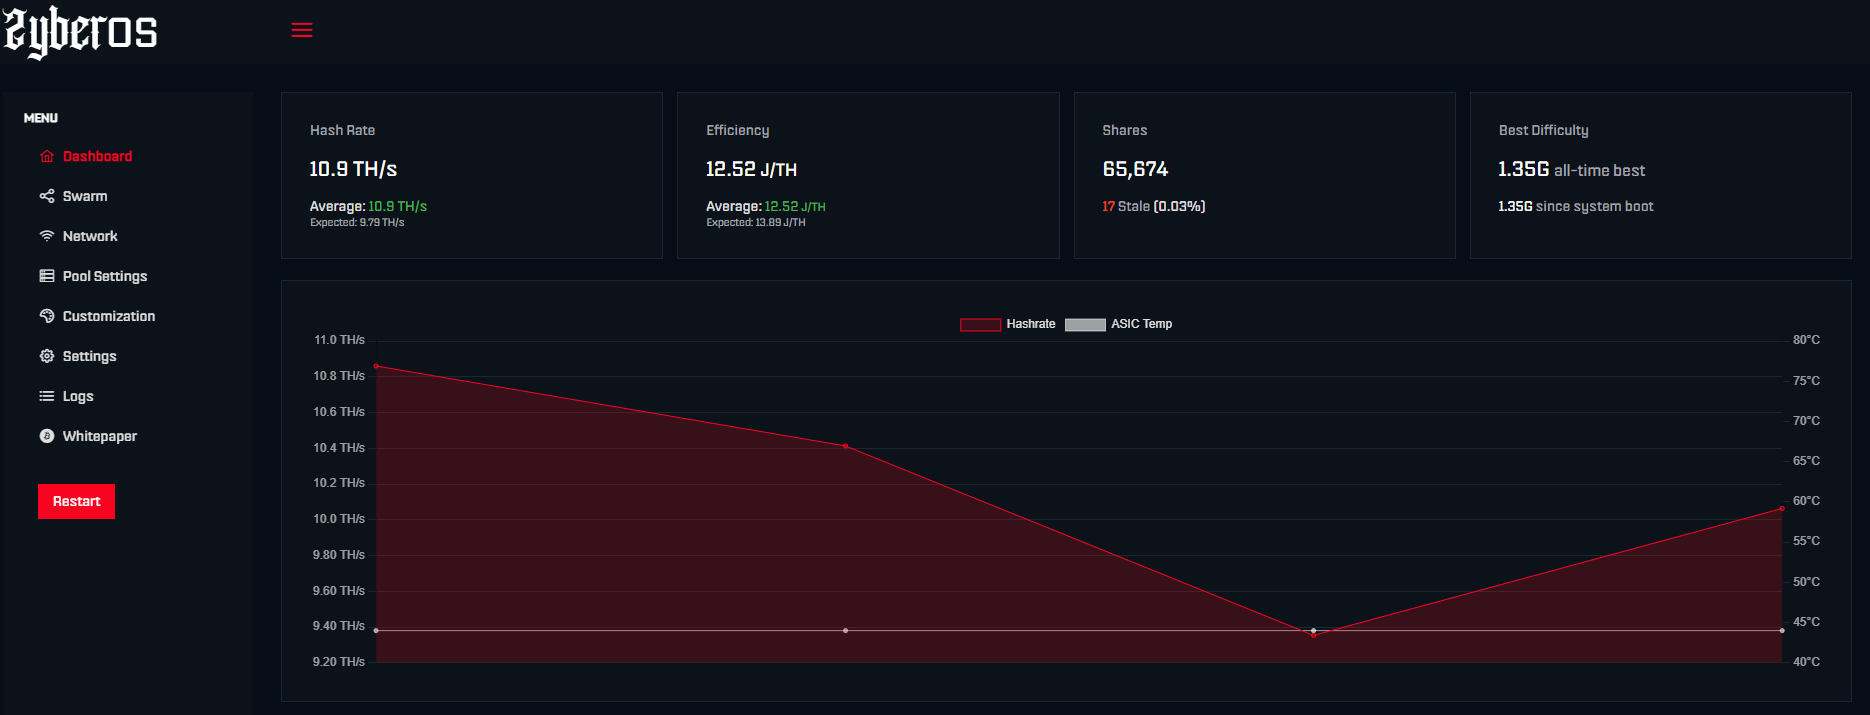Screen dimensions: 1870x715
Task: Toggle ASIC Temp series in chart legend
Action: coord(1141,324)
